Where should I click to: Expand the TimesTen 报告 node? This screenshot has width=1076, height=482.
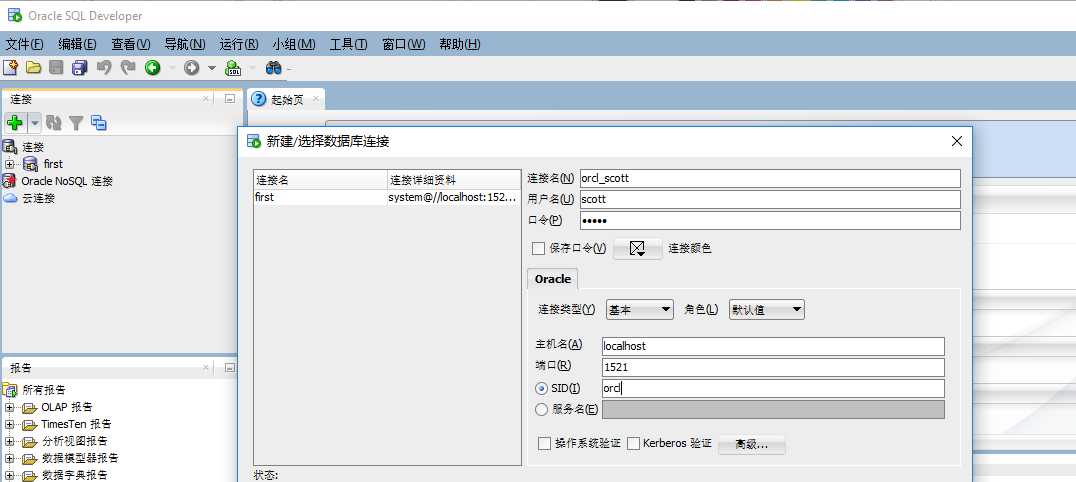10,424
